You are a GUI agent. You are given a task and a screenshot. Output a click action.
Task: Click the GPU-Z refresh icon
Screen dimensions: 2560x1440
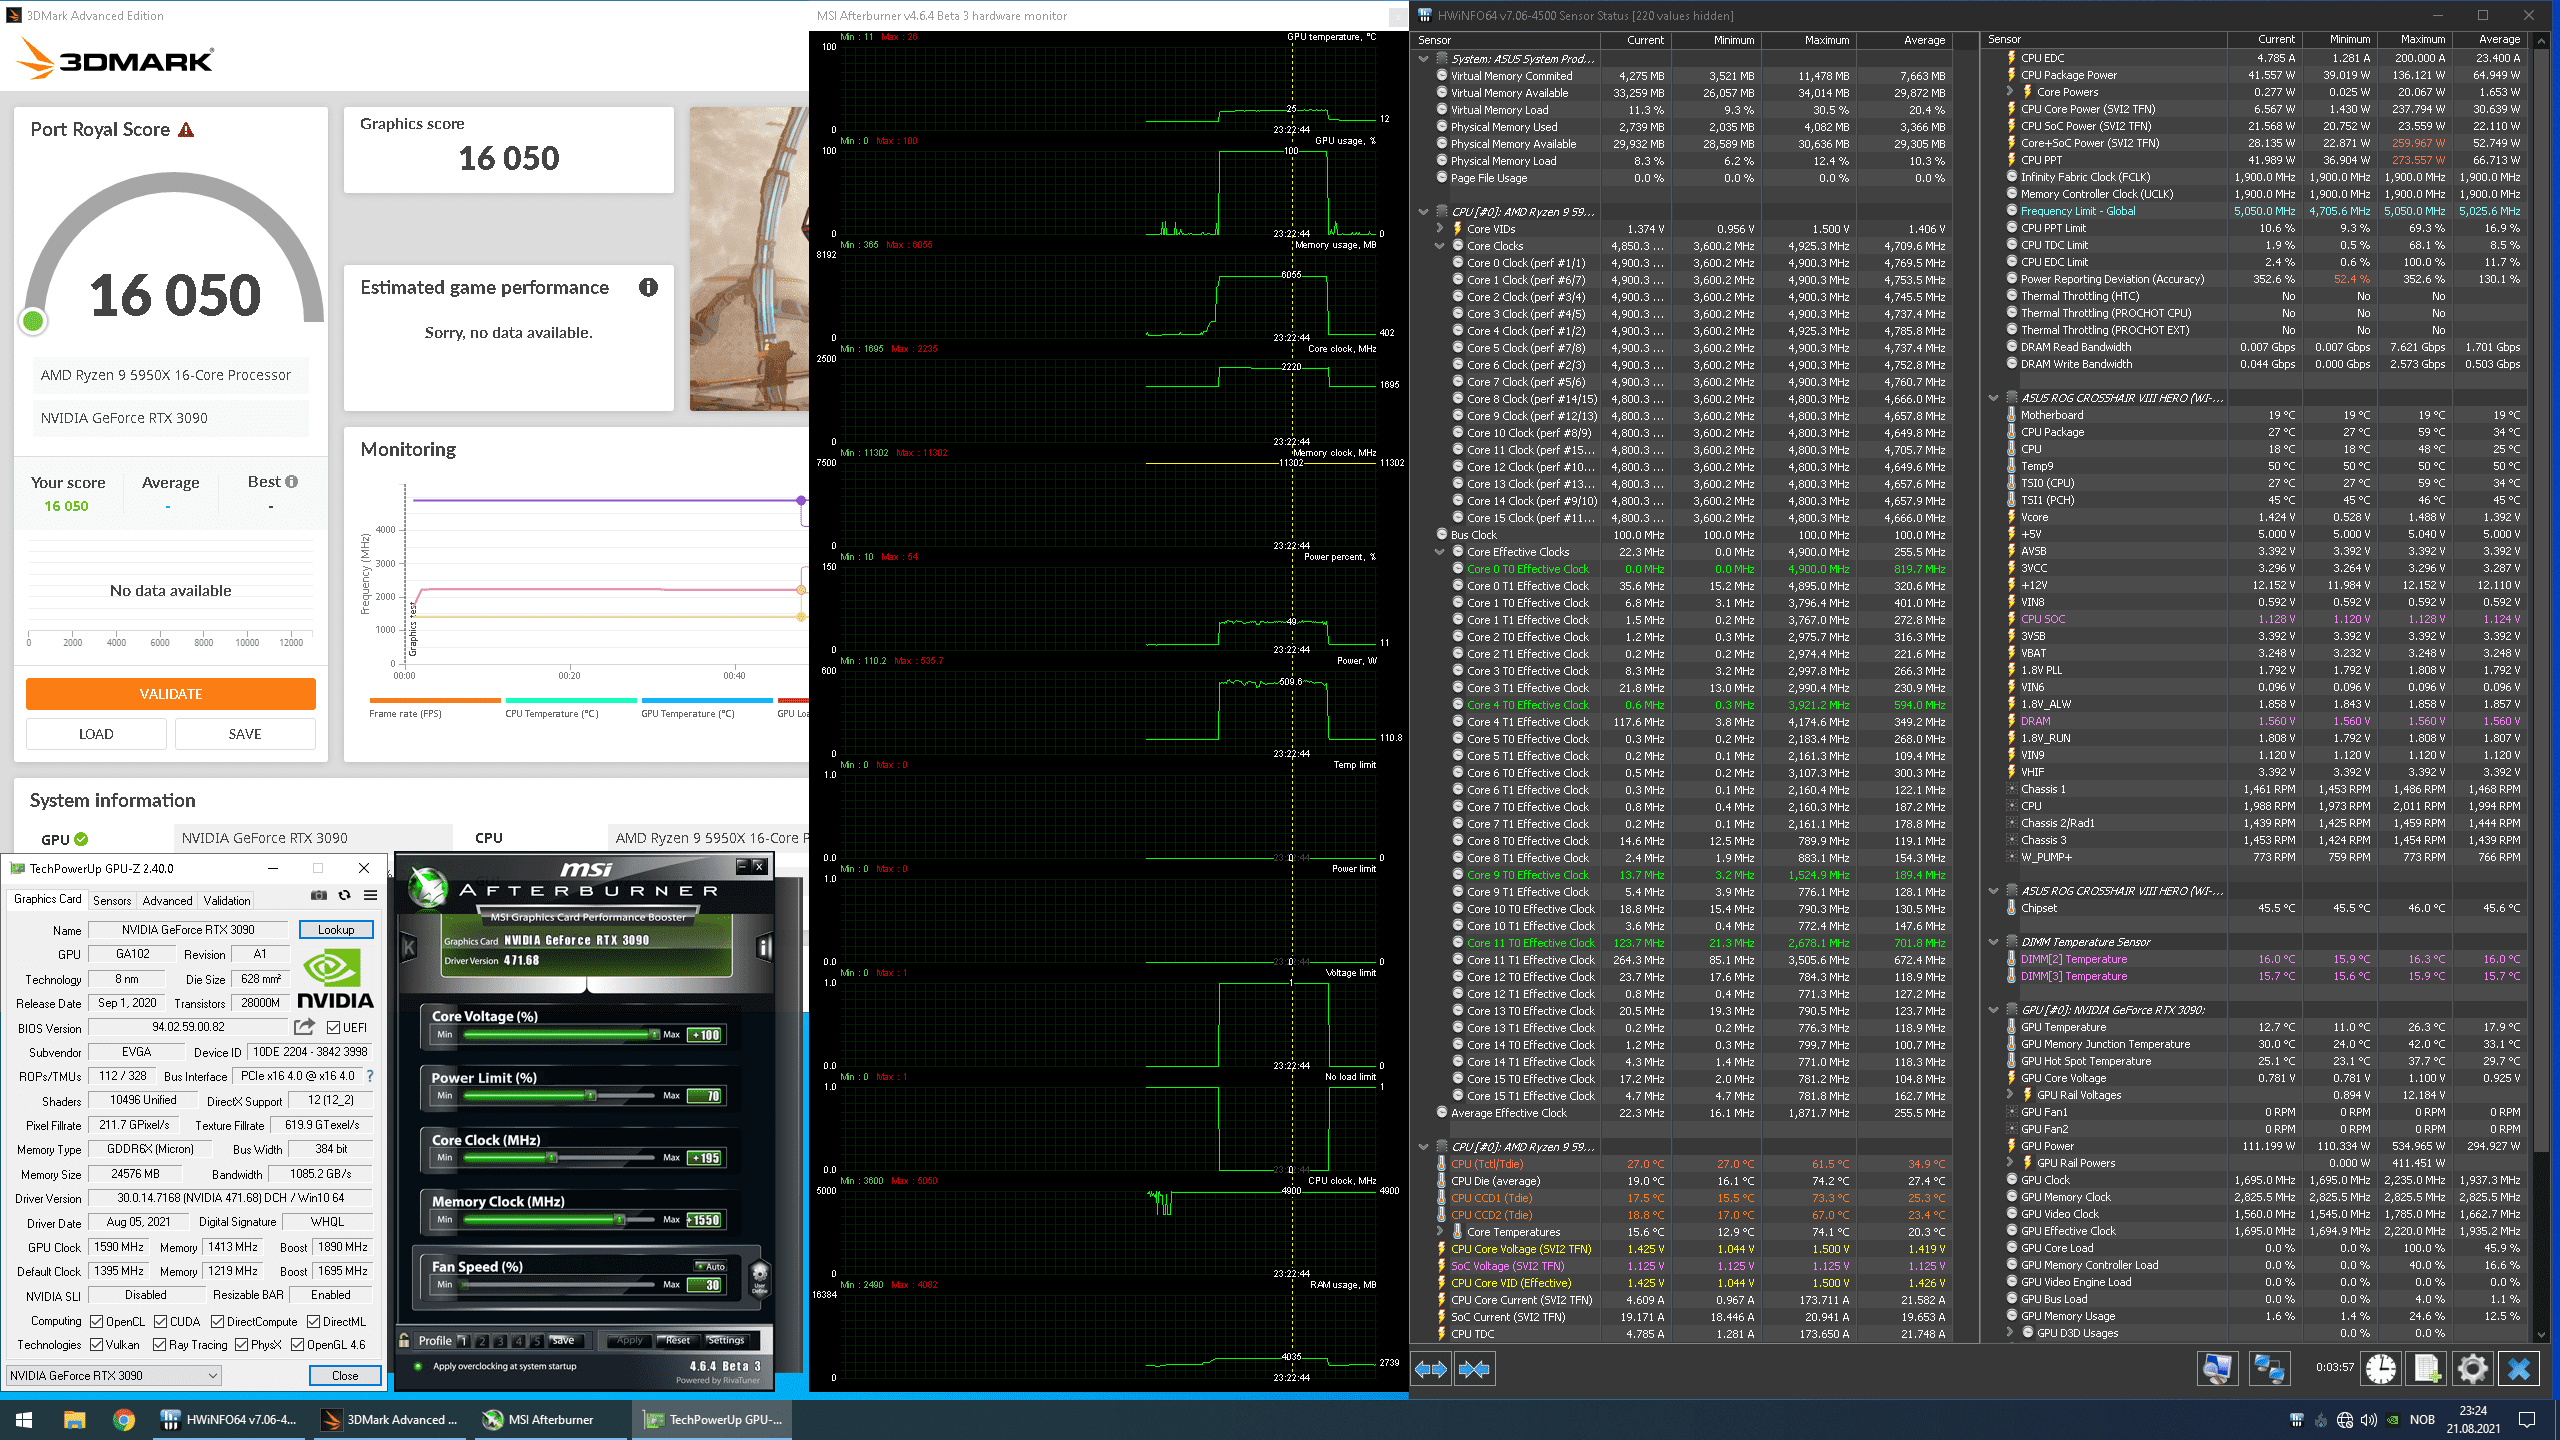[x=345, y=895]
